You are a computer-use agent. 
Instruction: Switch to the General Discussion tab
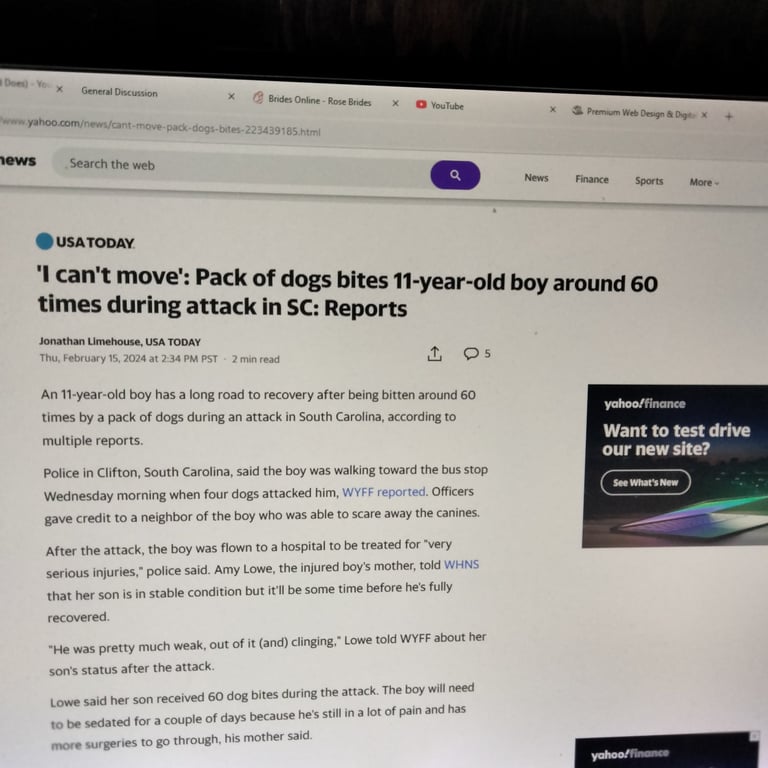click(120, 92)
